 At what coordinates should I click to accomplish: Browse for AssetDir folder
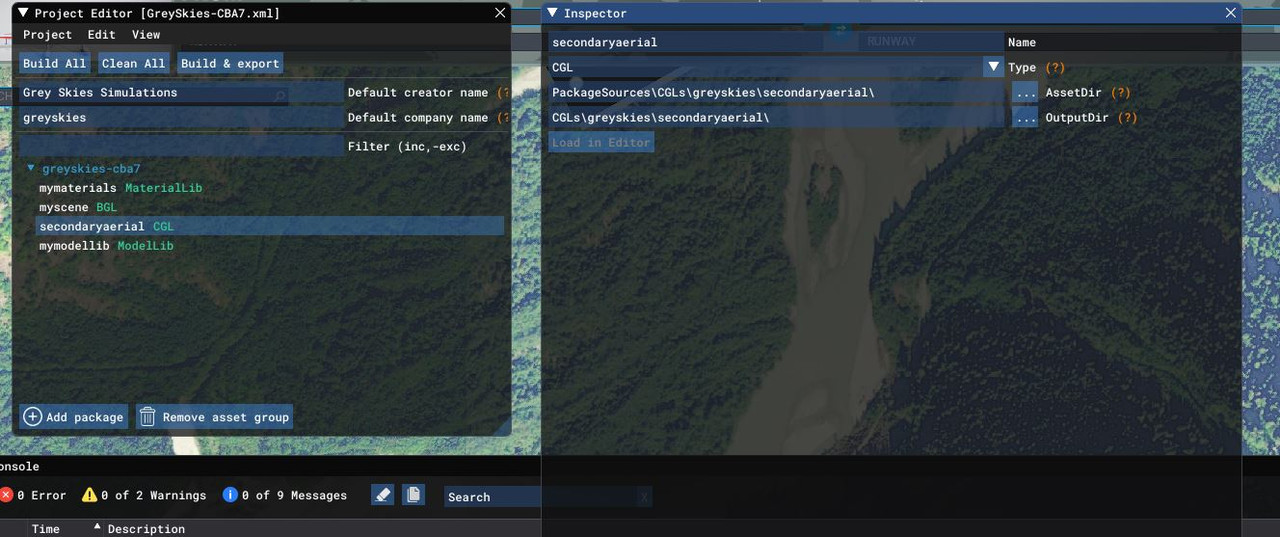1025,92
